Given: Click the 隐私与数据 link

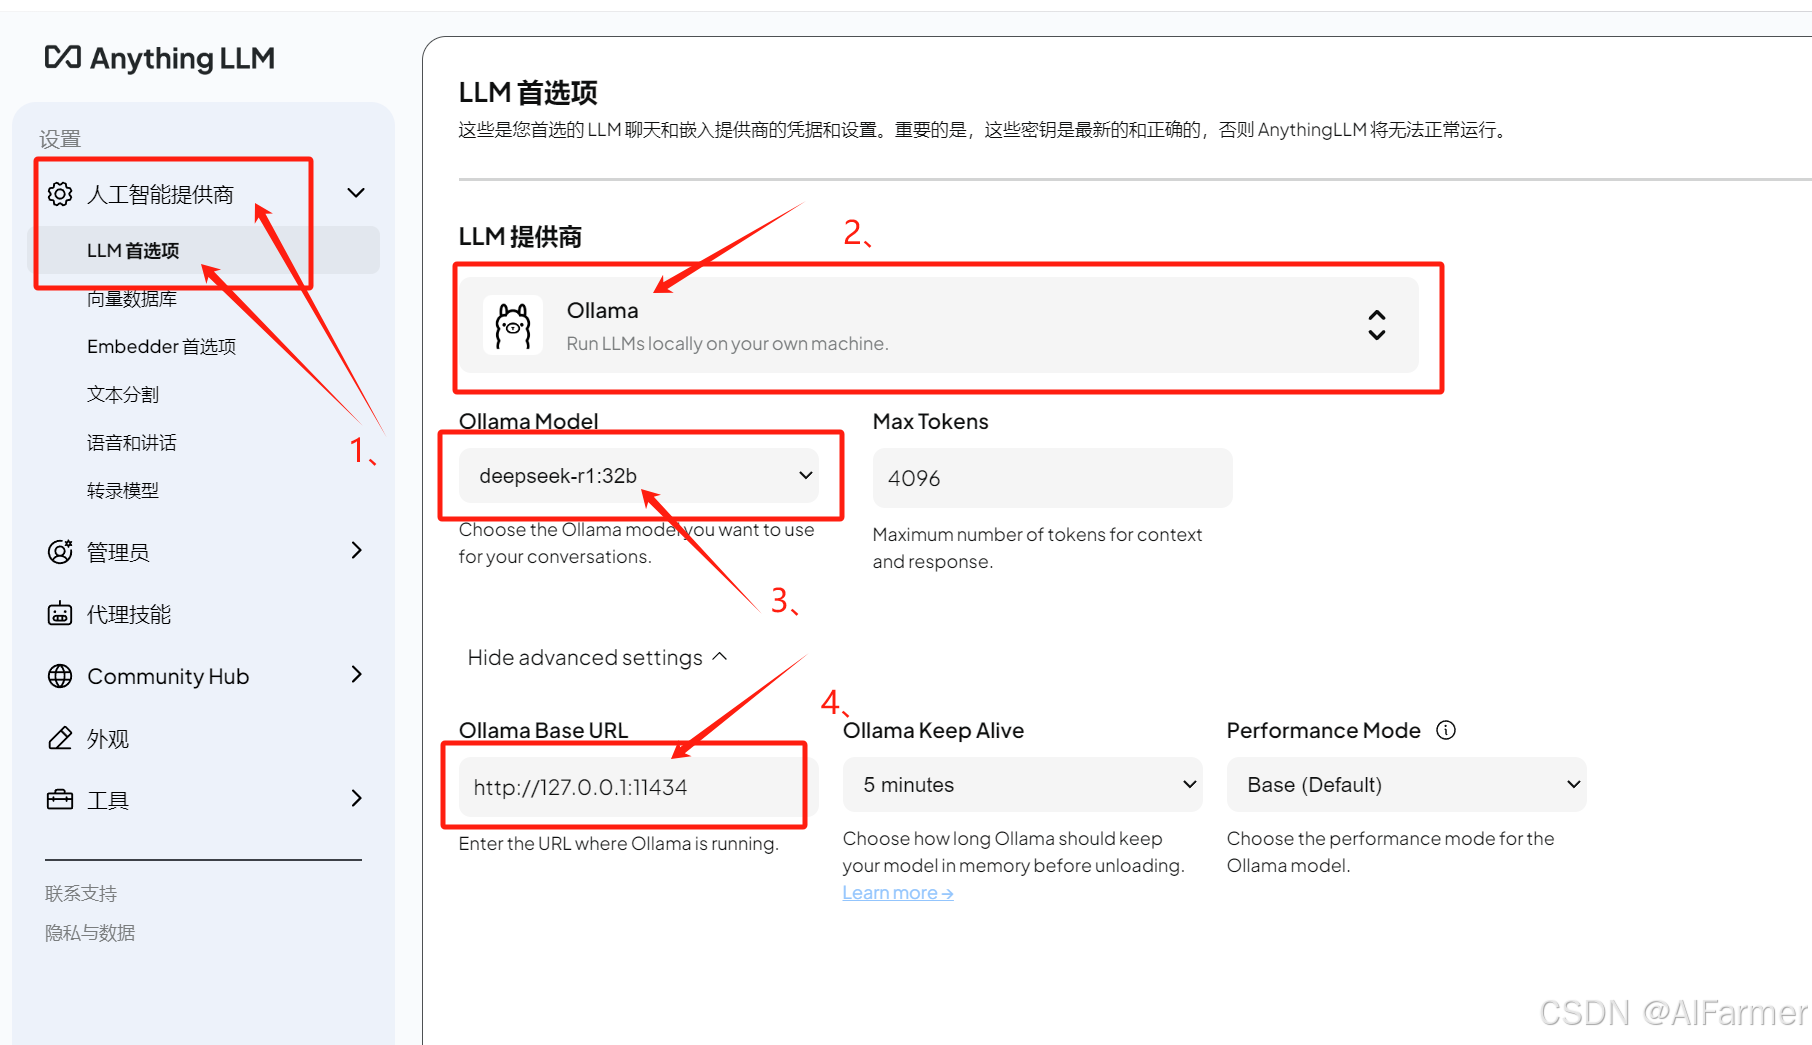Looking at the screenshot, I should pos(90,932).
